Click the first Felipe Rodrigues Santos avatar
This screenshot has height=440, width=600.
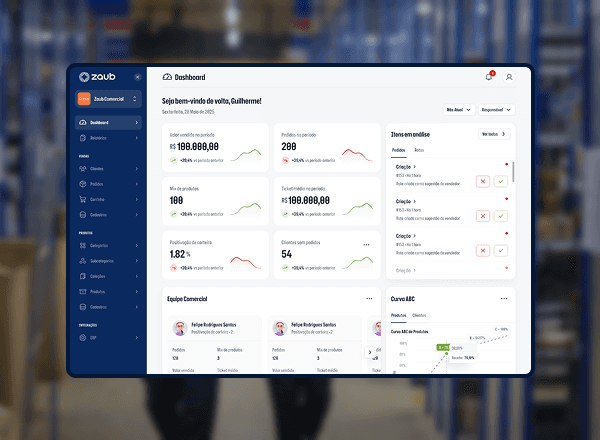(x=180, y=328)
